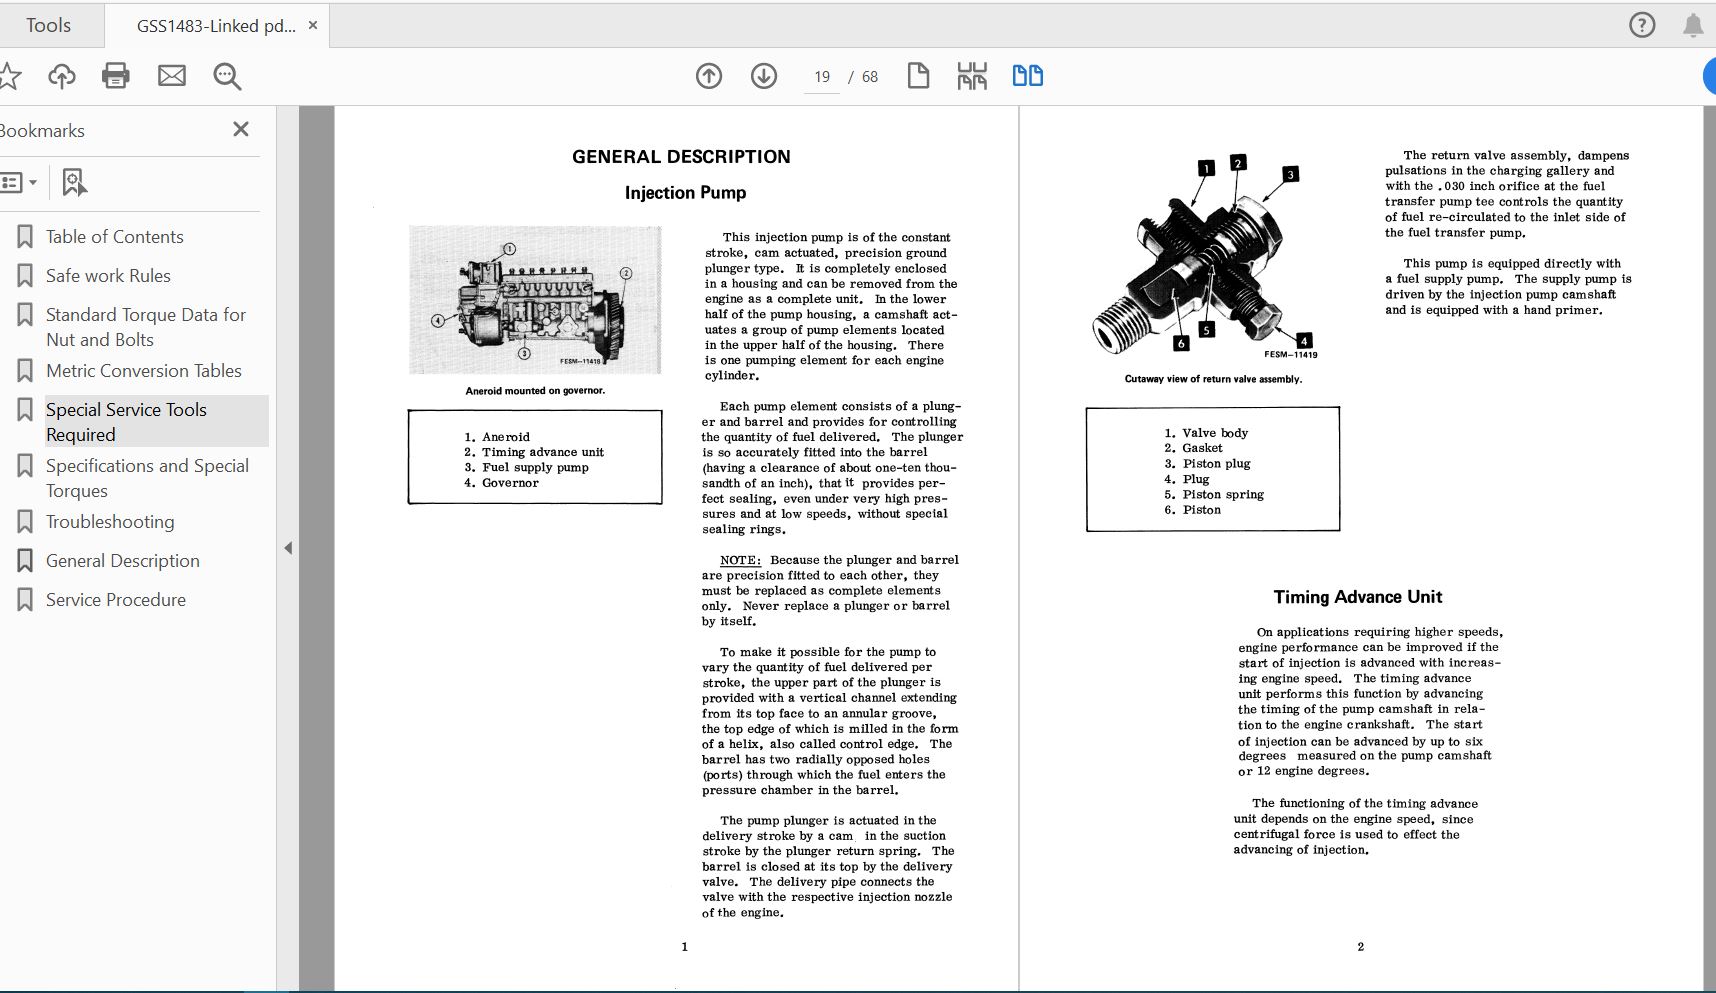Screen dimensions: 1716x993
Task: Click legend item '5. Piston spring'
Action: pyautogui.click(x=1214, y=494)
